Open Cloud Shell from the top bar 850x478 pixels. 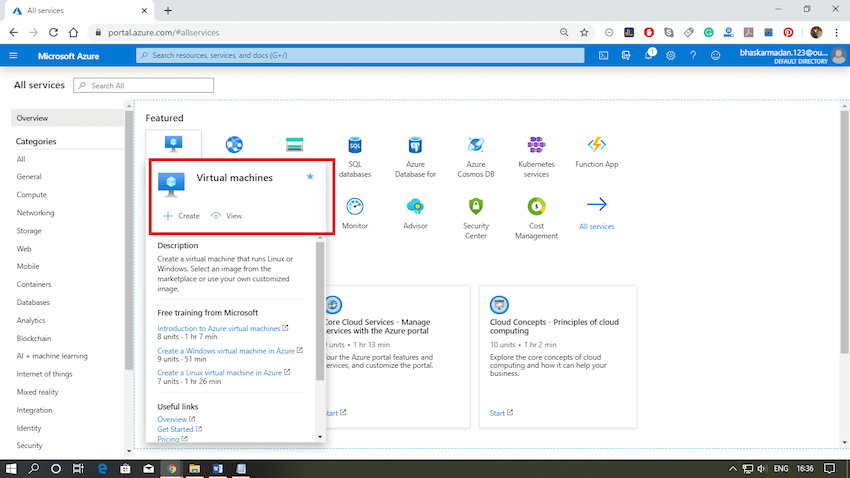(x=603, y=55)
